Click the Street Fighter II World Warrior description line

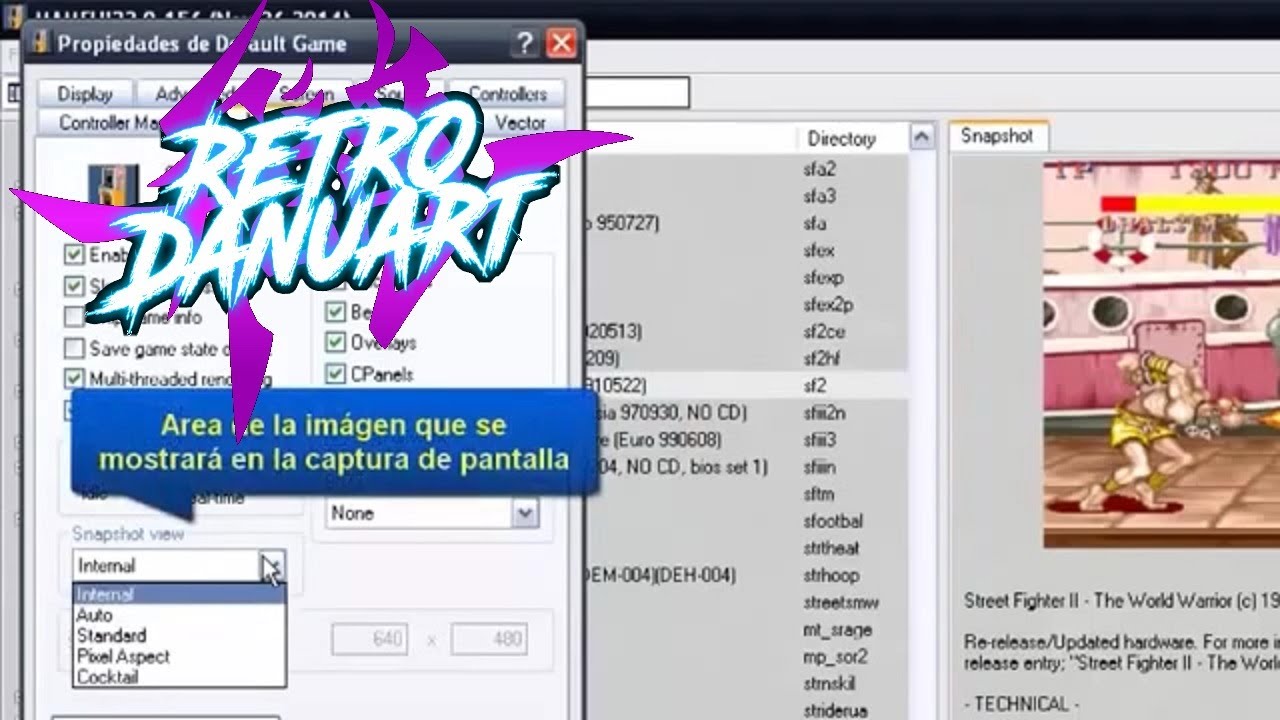click(x=1122, y=601)
